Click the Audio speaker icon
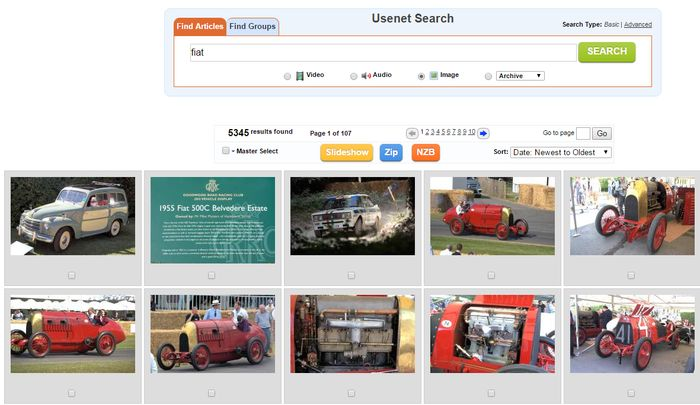The width and height of the screenshot is (700, 405). click(366, 76)
